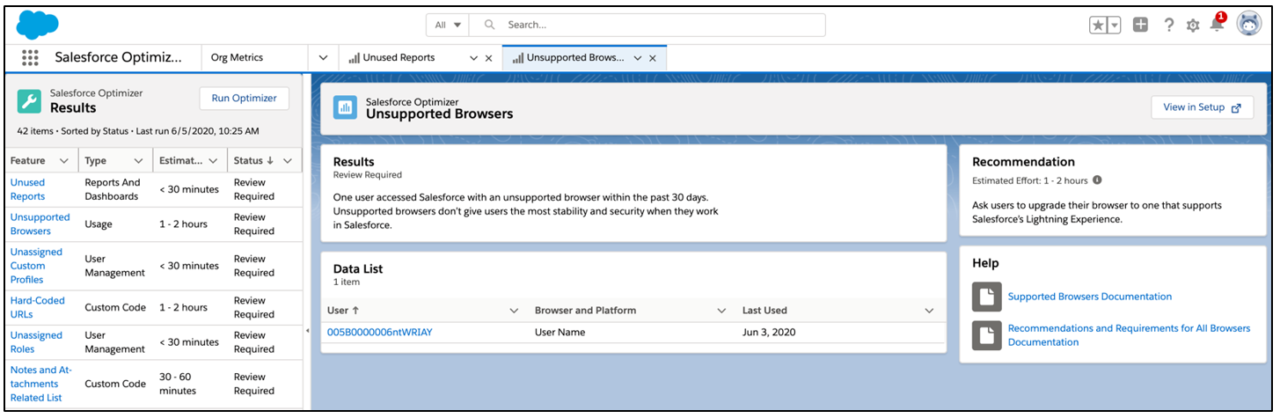Sort by the User column header
The width and height of the screenshot is (1280, 418).
click(x=343, y=311)
